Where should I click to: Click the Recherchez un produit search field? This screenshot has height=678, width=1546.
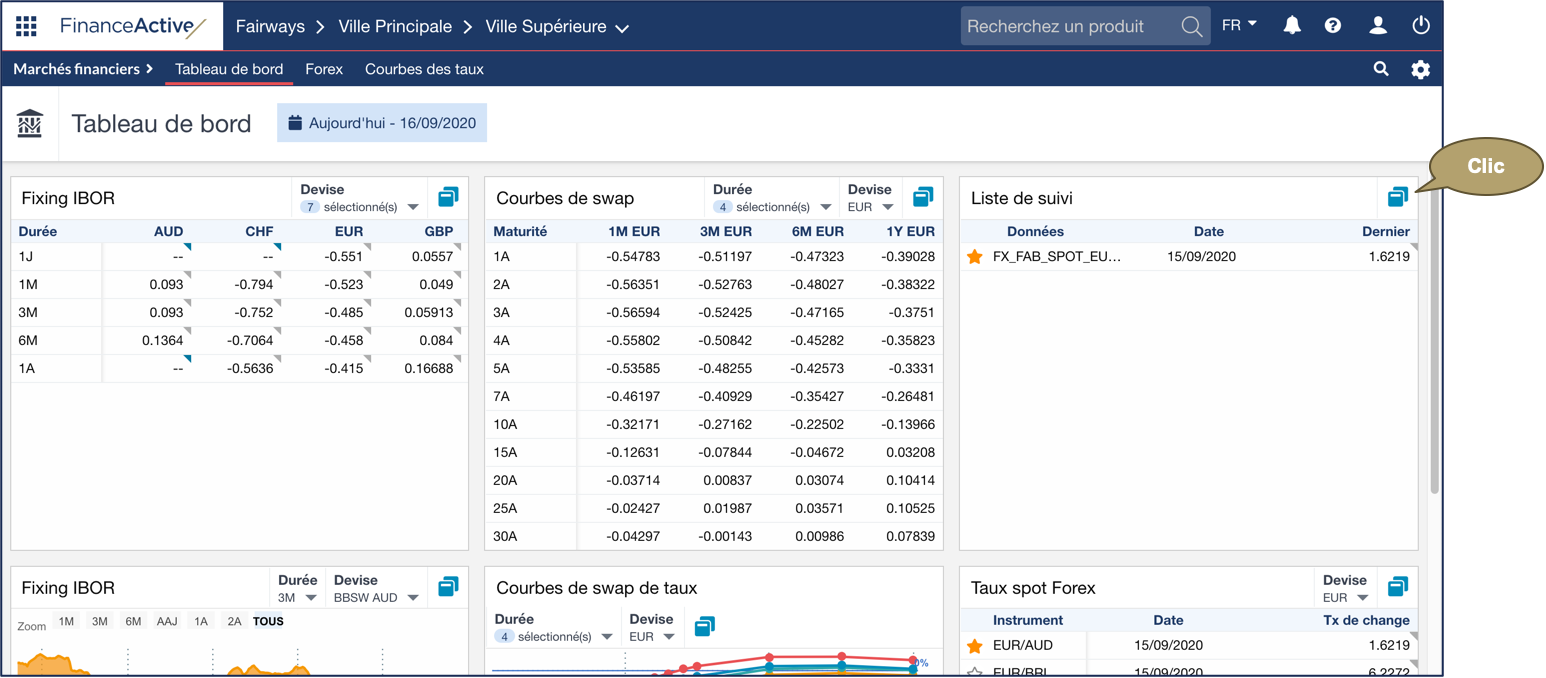pyautogui.click(x=1070, y=26)
